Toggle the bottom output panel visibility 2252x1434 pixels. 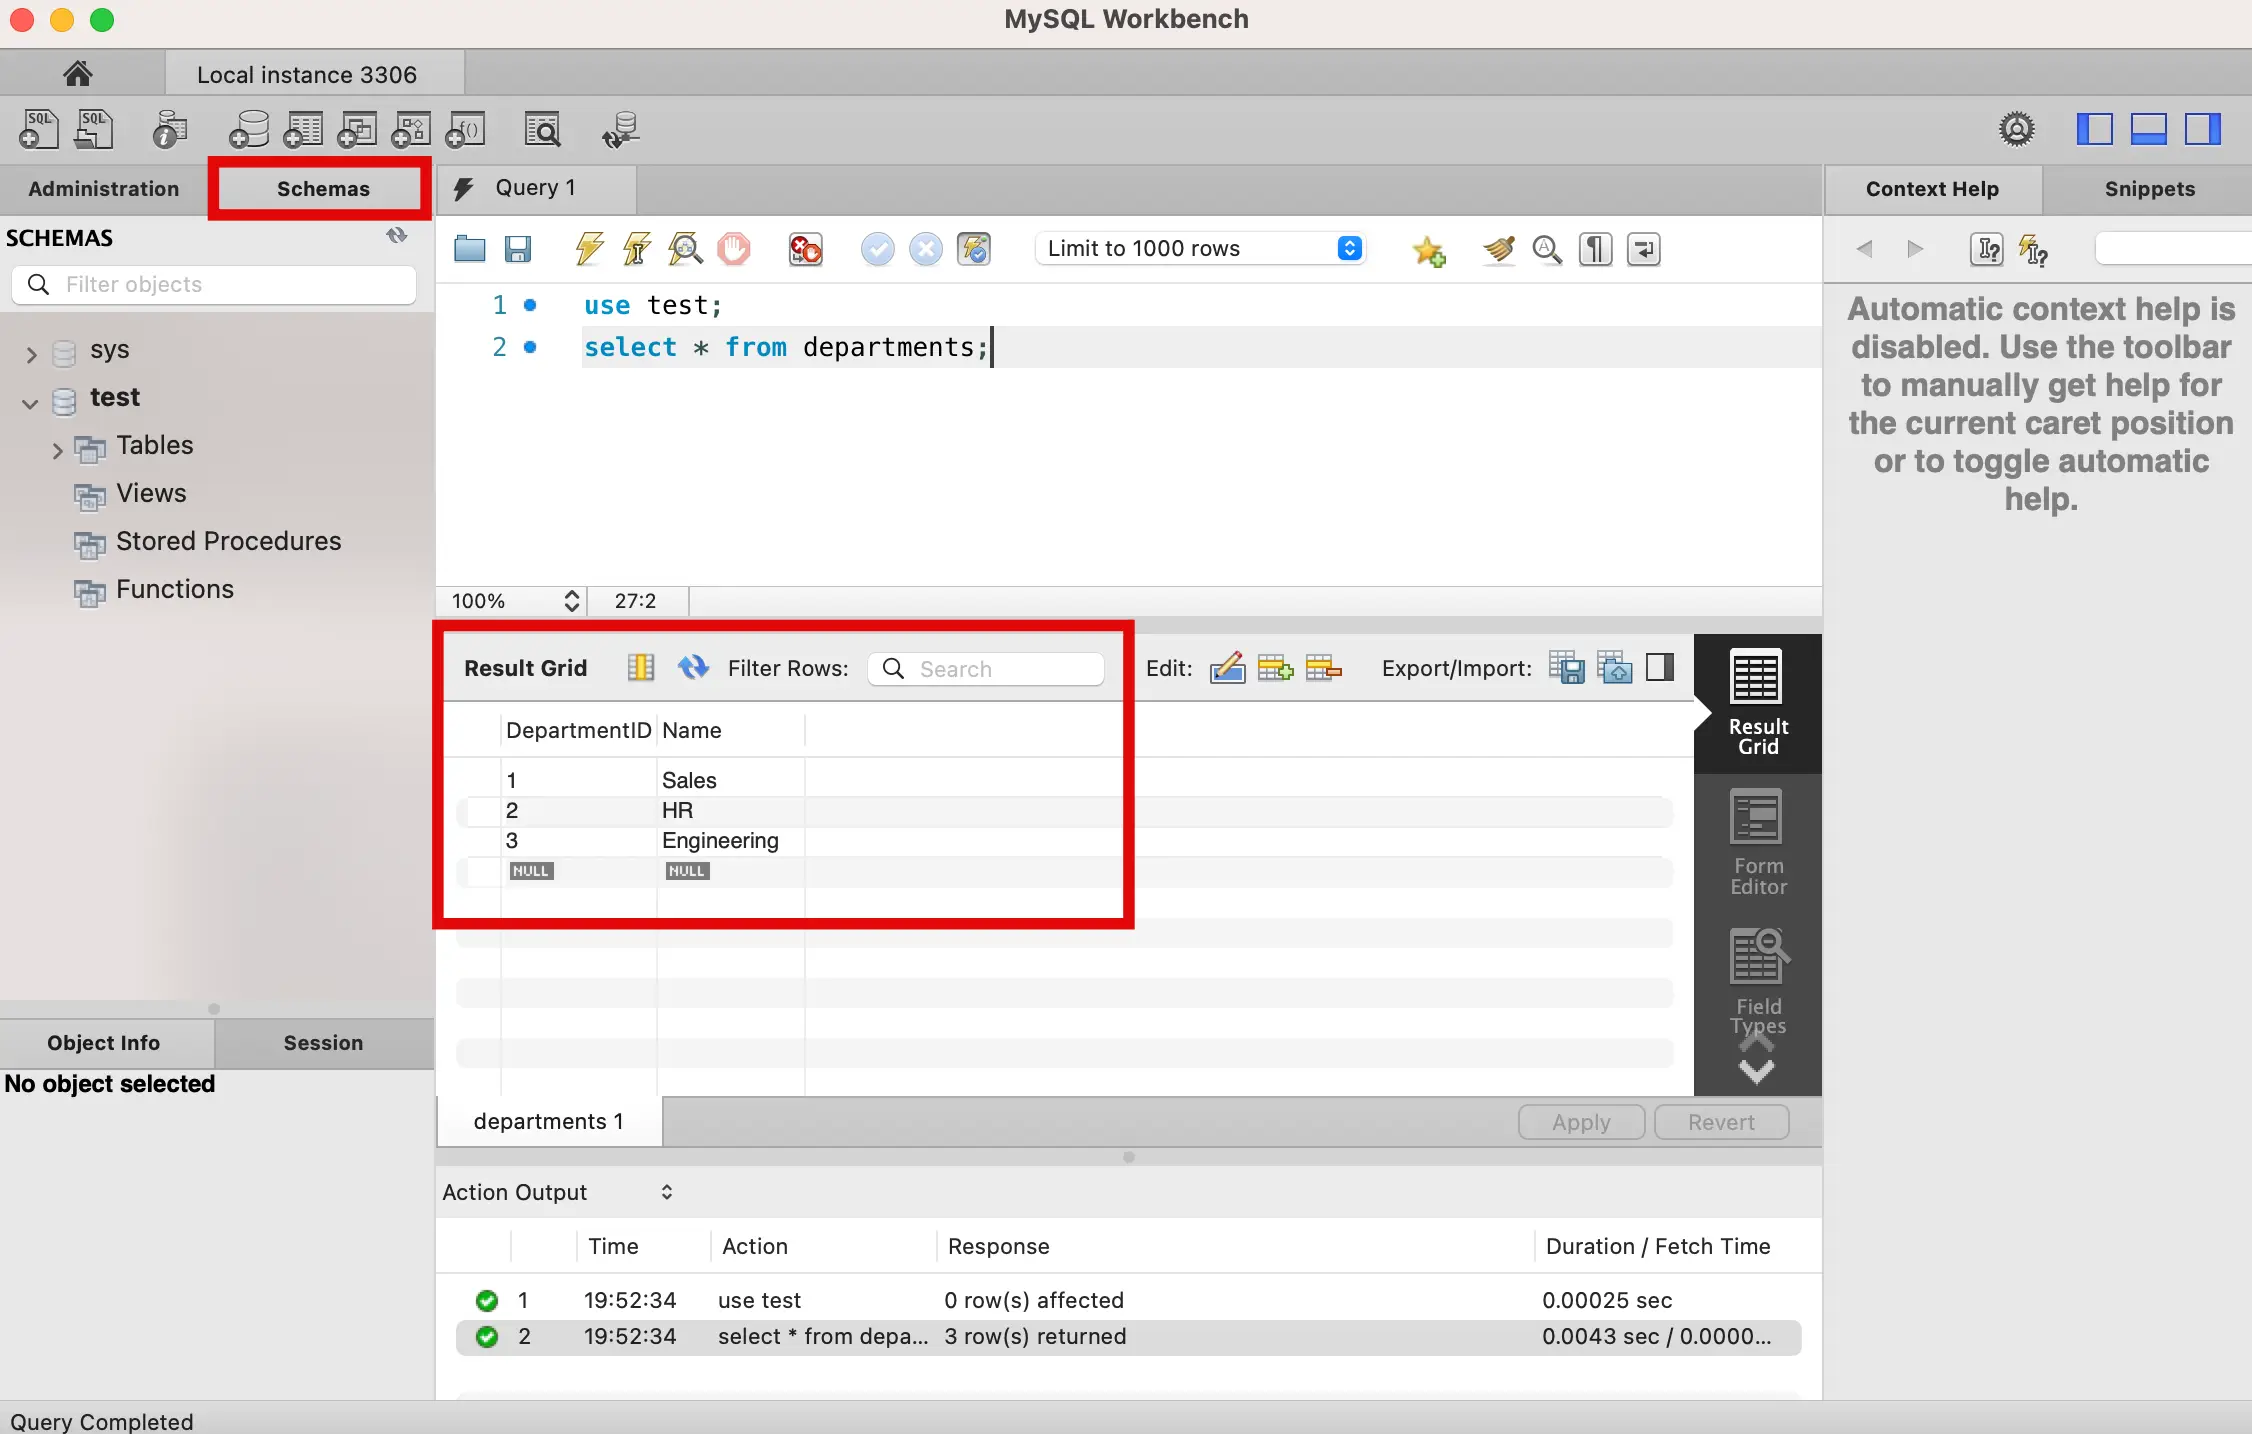[x=2148, y=130]
